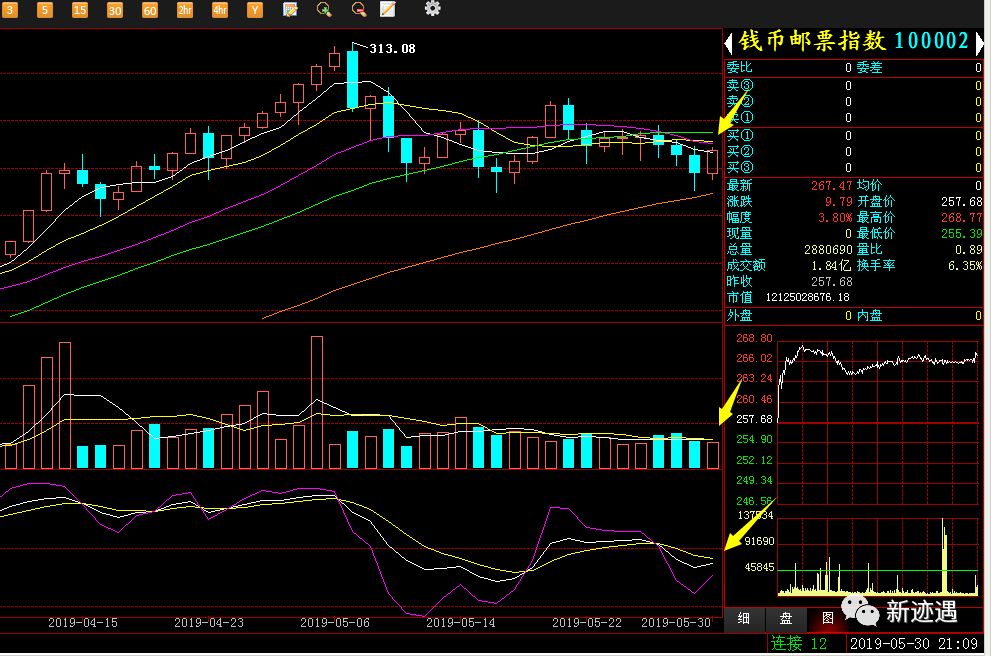This screenshot has height=656, width=991.
Task: Select the 5-minute timeframe button
Action: [x=44, y=9]
